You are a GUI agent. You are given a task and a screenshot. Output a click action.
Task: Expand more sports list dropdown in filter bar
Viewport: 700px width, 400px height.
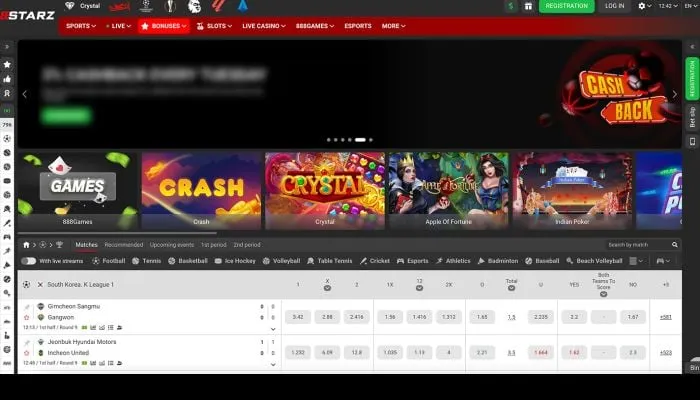(x=636, y=261)
